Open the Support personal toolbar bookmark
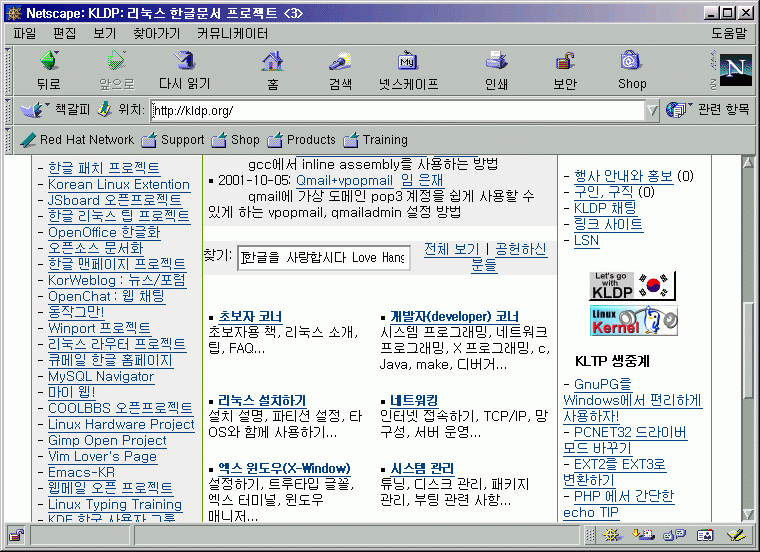Viewport: 760px width, 552px height. click(x=173, y=140)
